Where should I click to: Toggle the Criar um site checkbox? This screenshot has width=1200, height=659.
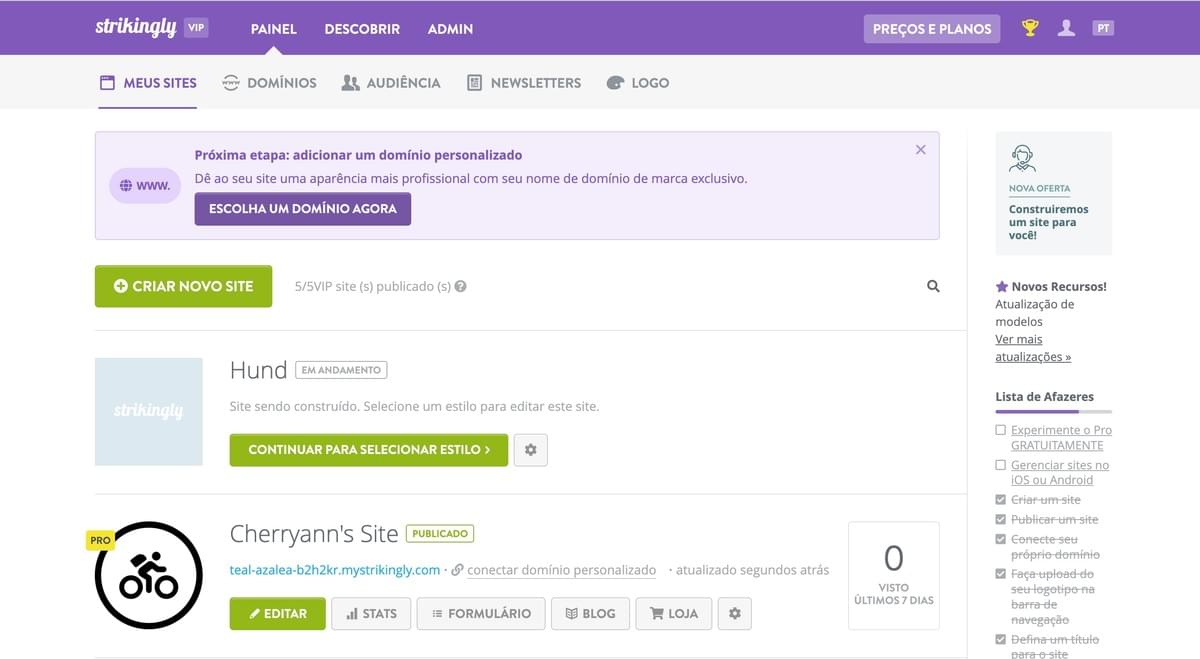click(x=1001, y=500)
